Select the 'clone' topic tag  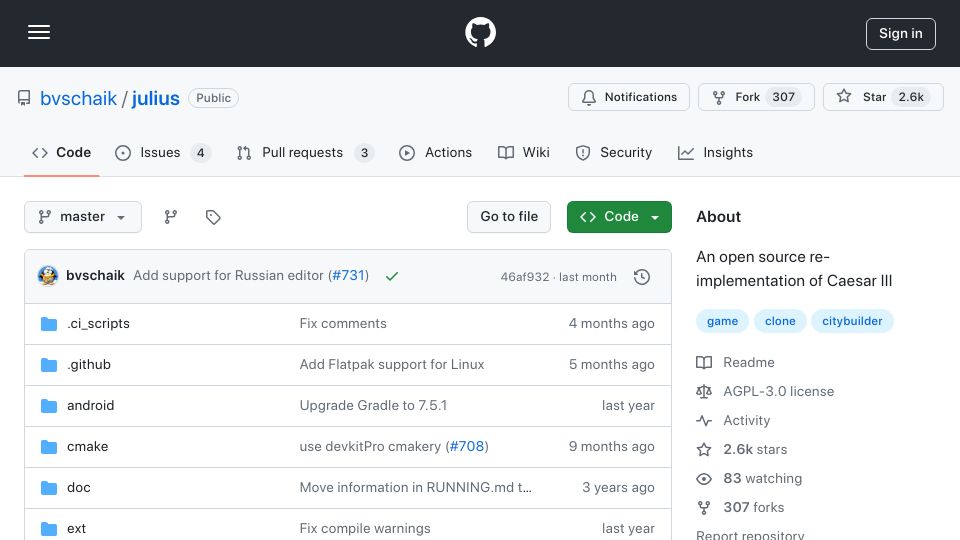(x=780, y=321)
